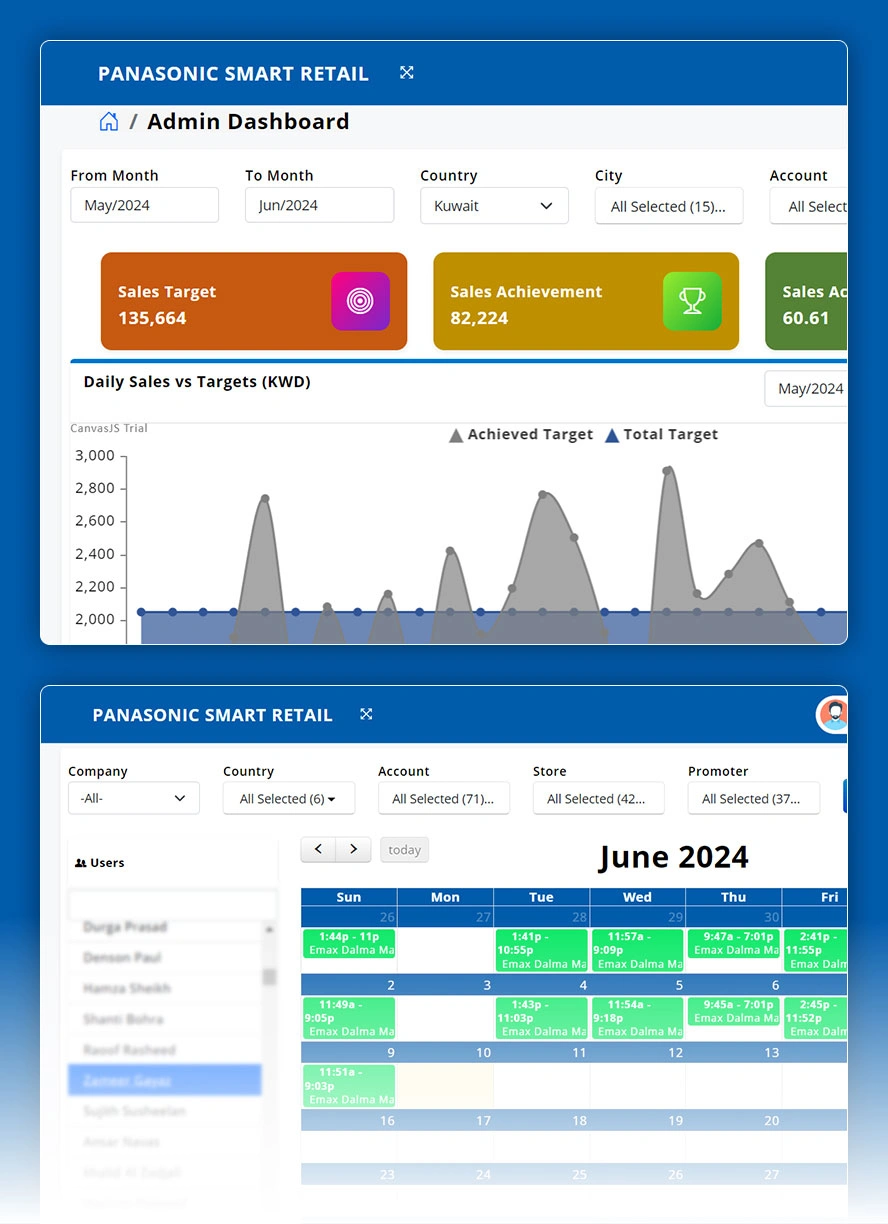
Task: Open Country dropdown All Selected (6)
Action: pos(289,798)
